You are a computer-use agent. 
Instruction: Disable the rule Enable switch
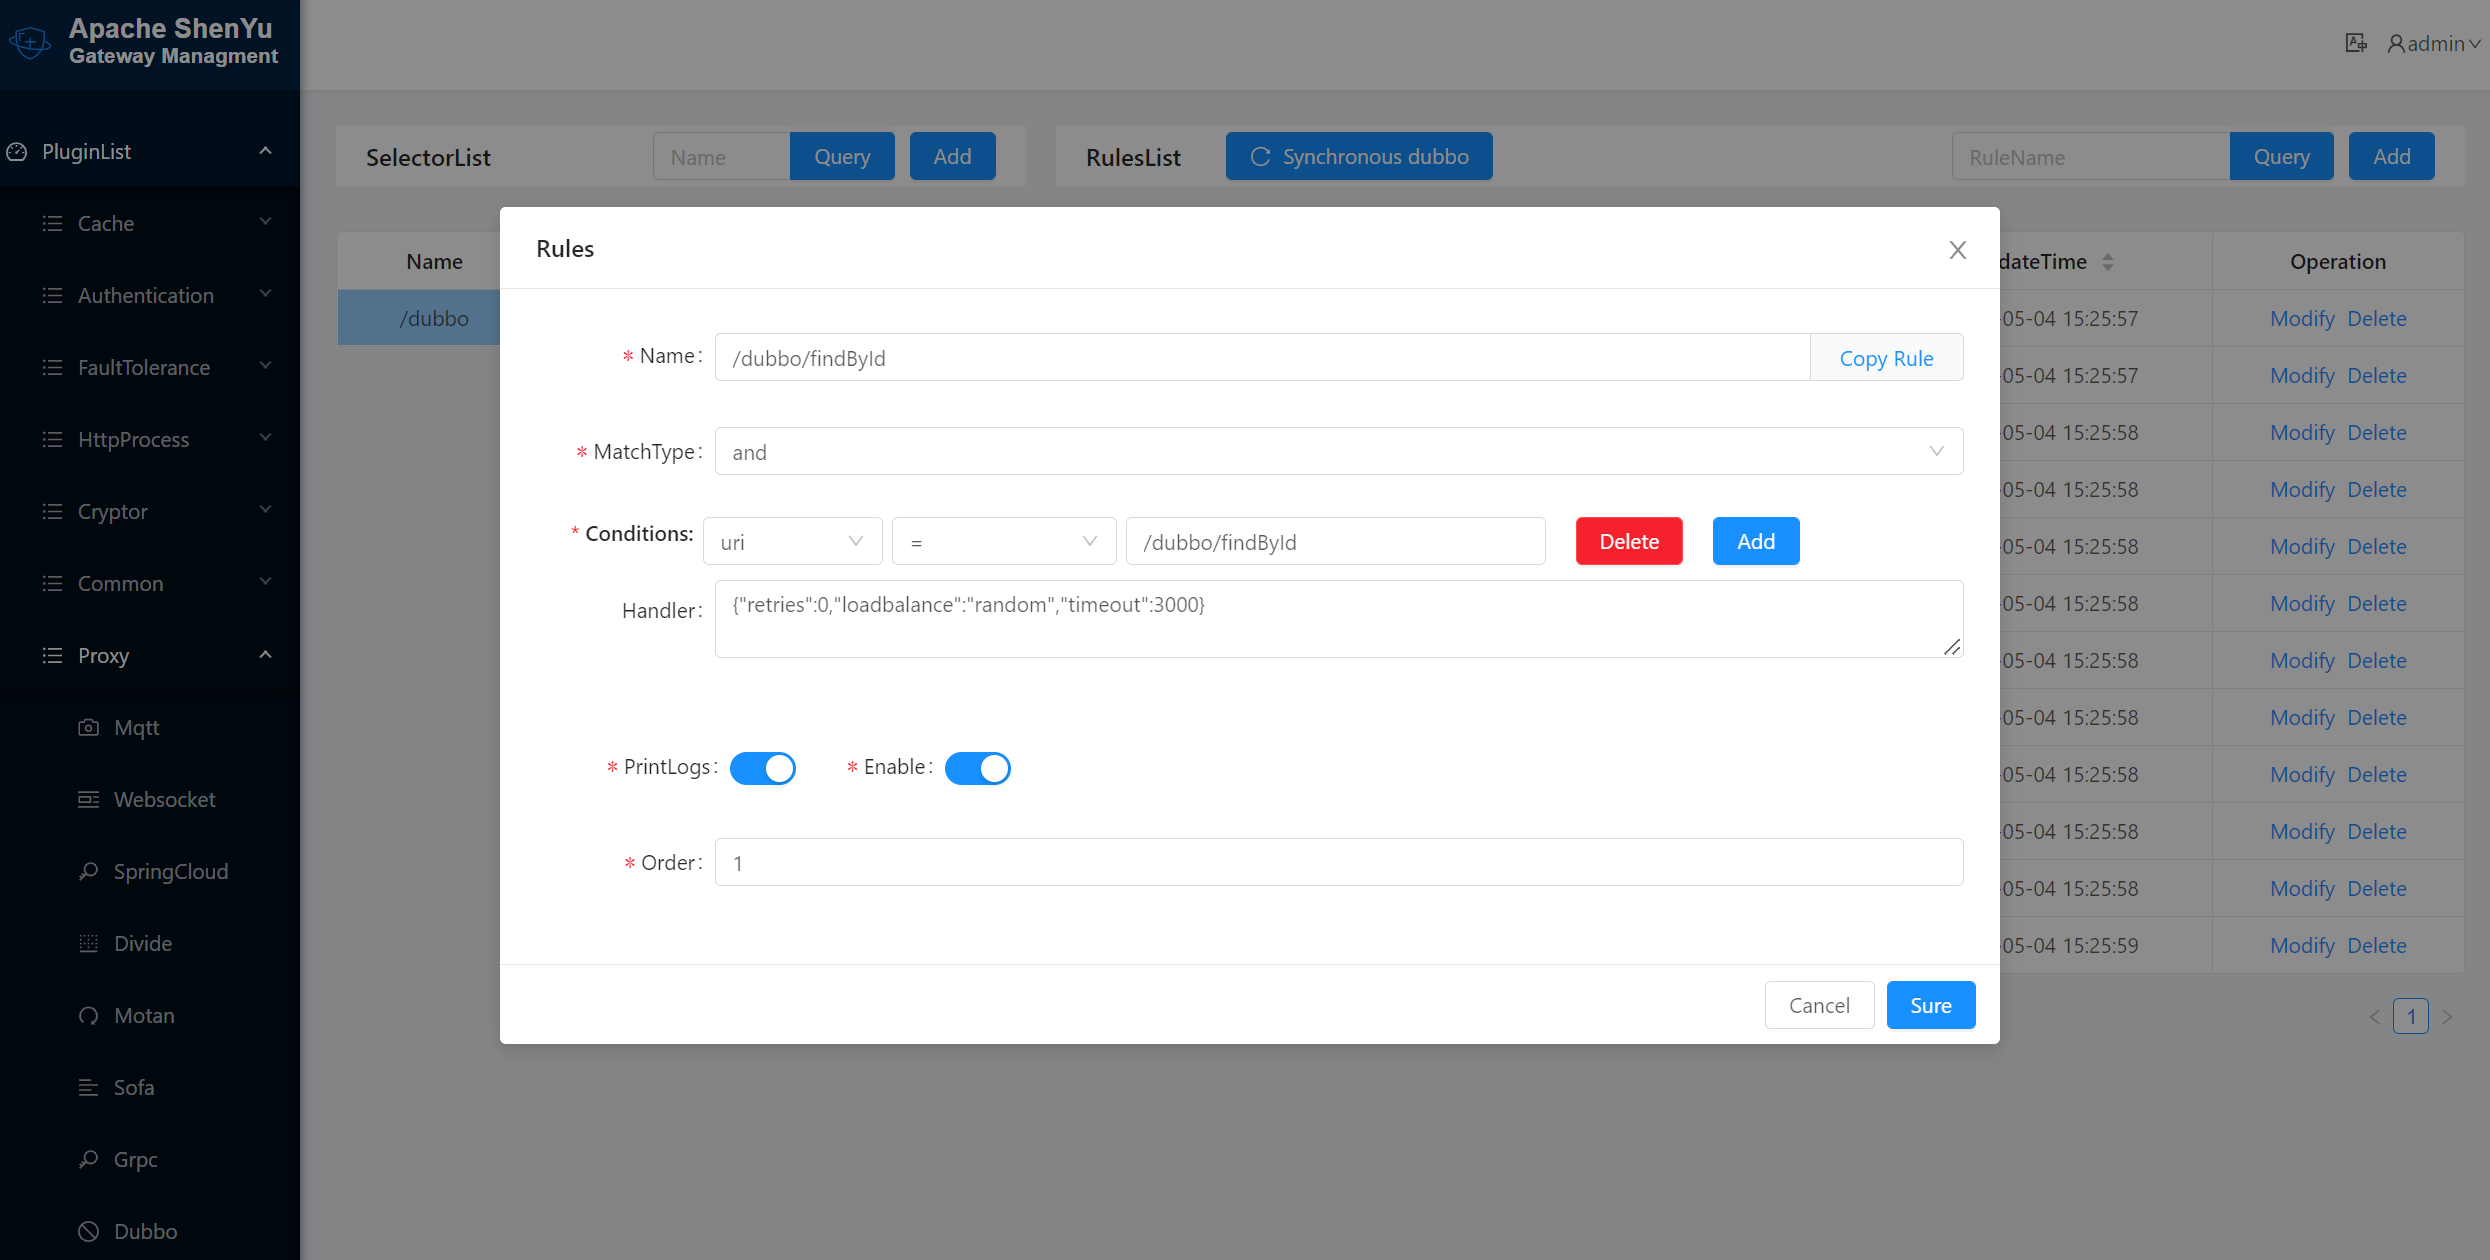[978, 768]
